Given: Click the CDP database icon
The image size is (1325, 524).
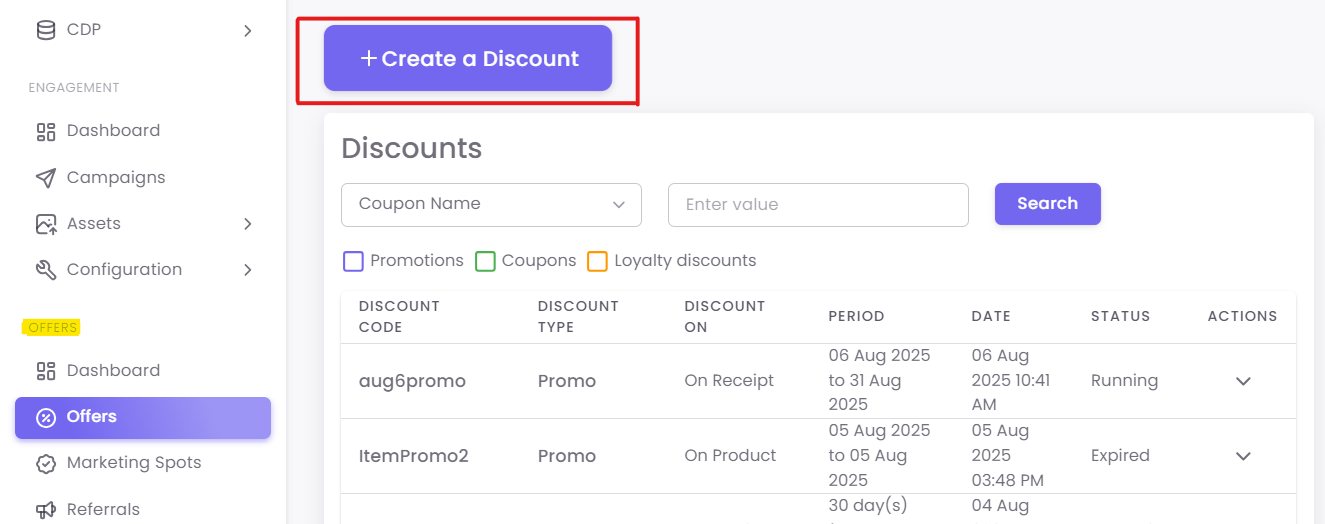Looking at the screenshot, I should coord(46,30).
